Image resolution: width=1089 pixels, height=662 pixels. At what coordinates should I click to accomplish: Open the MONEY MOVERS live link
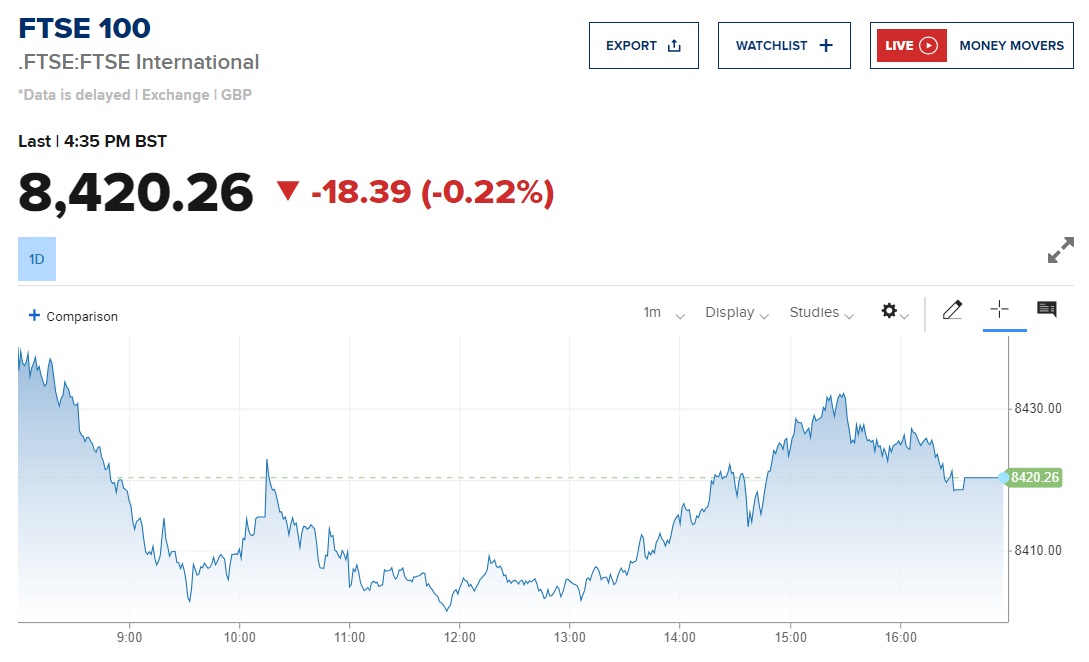[x=1011, y=46]
